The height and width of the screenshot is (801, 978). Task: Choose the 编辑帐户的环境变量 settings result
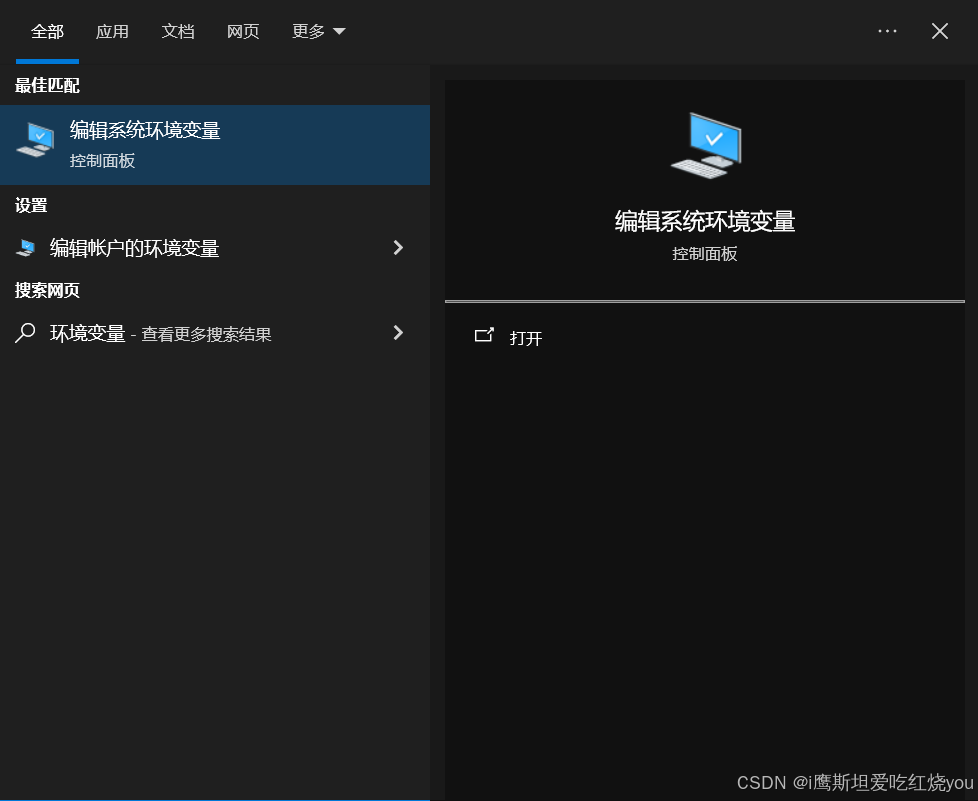tap(135, 248)
